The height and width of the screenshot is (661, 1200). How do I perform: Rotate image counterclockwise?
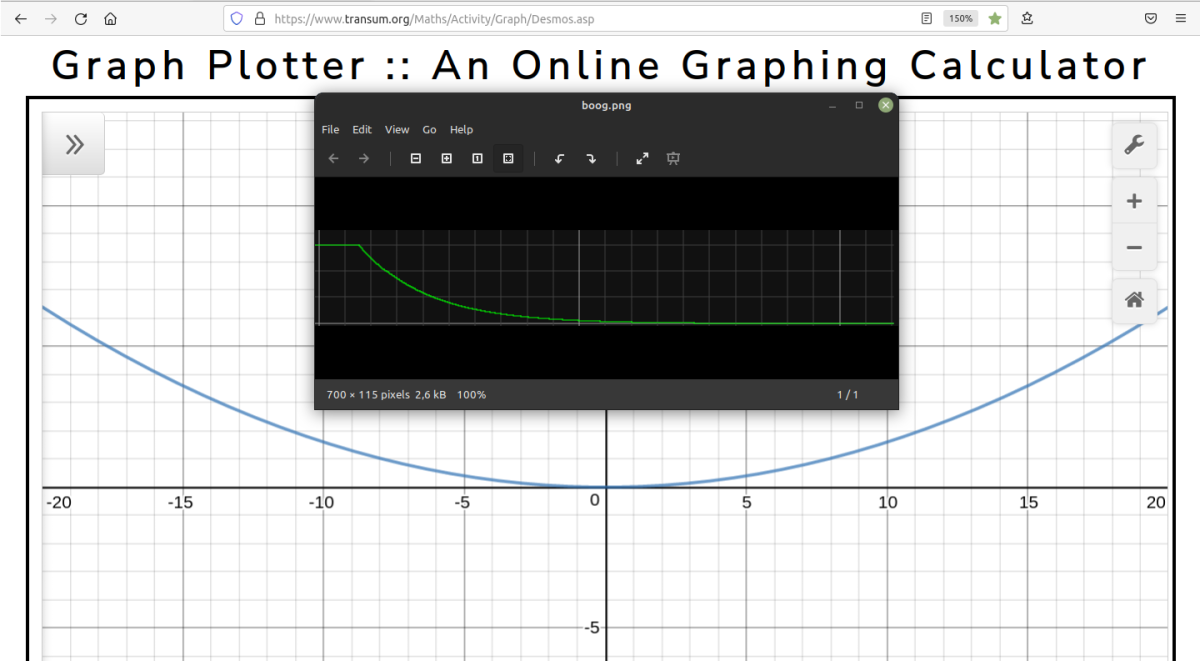(x=560, y=158)
